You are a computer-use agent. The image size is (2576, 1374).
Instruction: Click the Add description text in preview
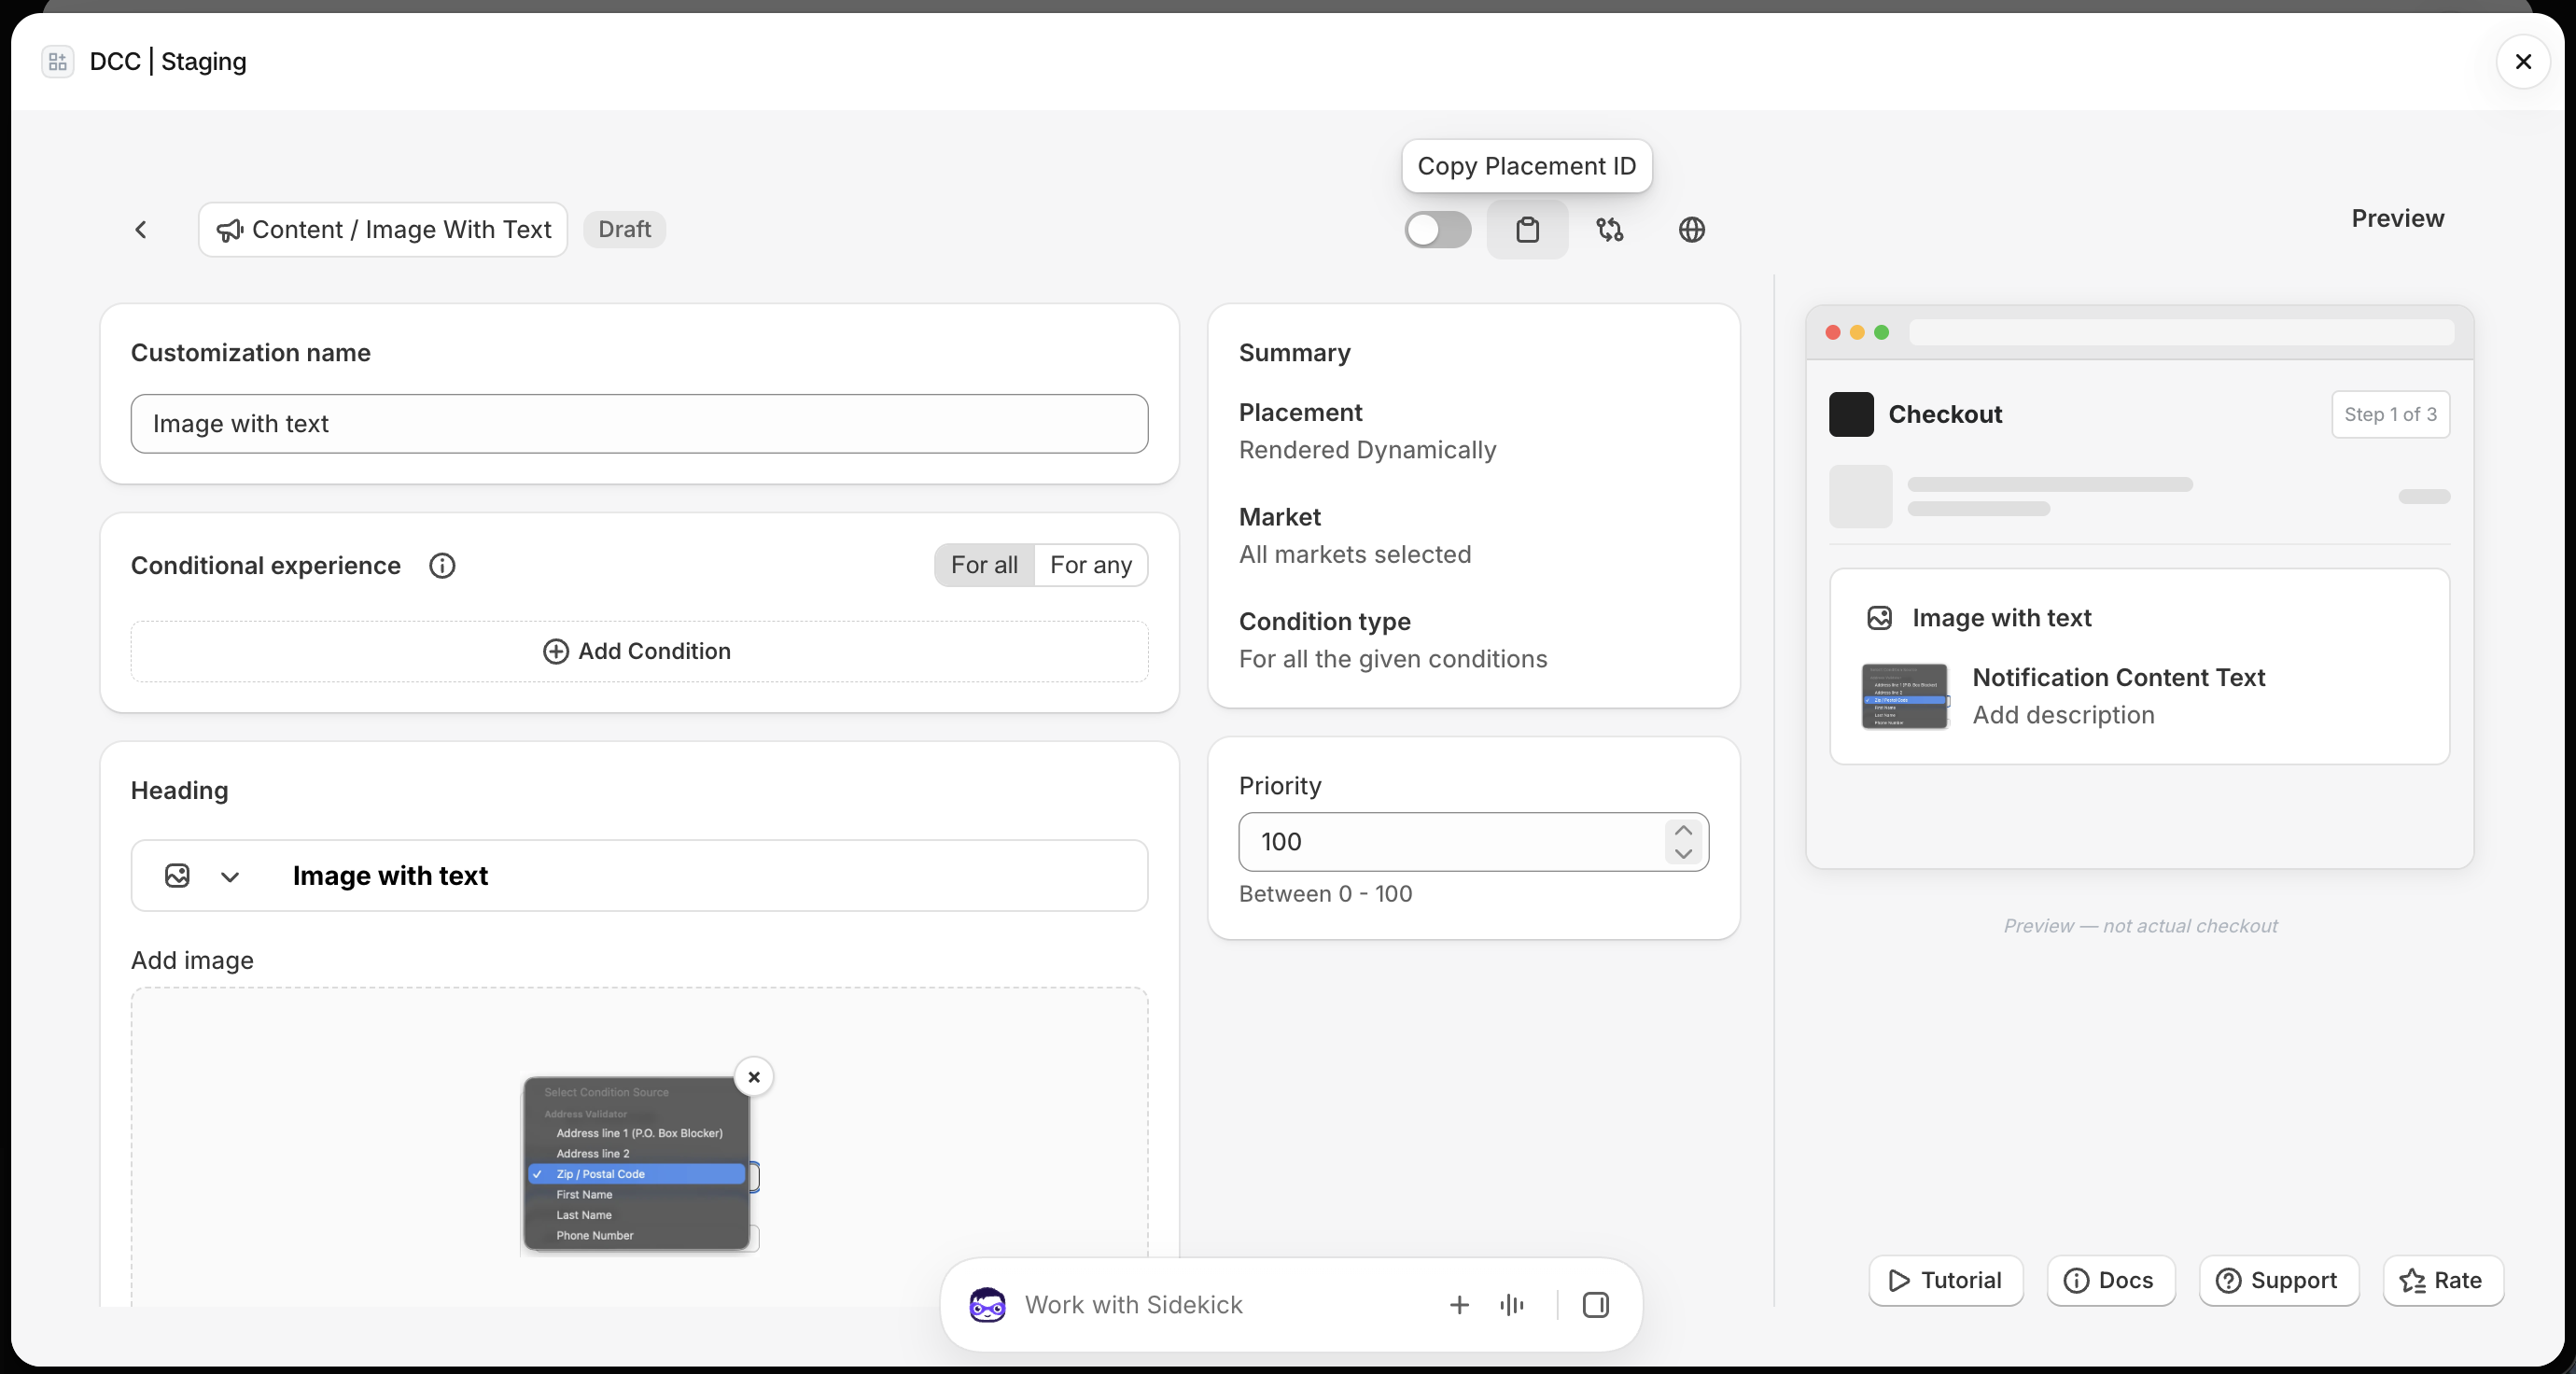click(x=2063, y=715)
